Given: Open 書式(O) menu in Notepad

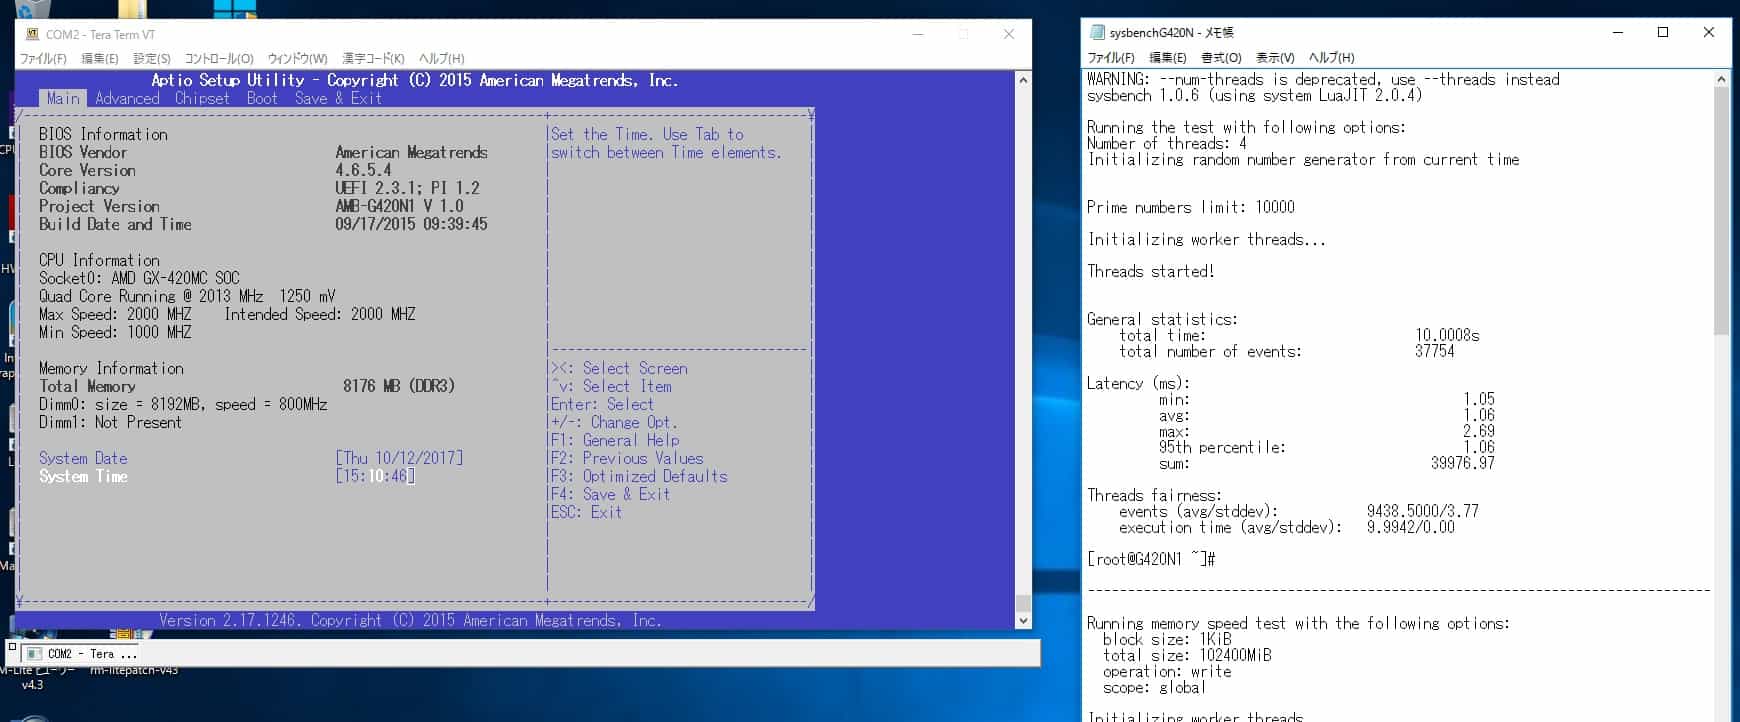Looking at the screenshot, I should pos(1221,58).
